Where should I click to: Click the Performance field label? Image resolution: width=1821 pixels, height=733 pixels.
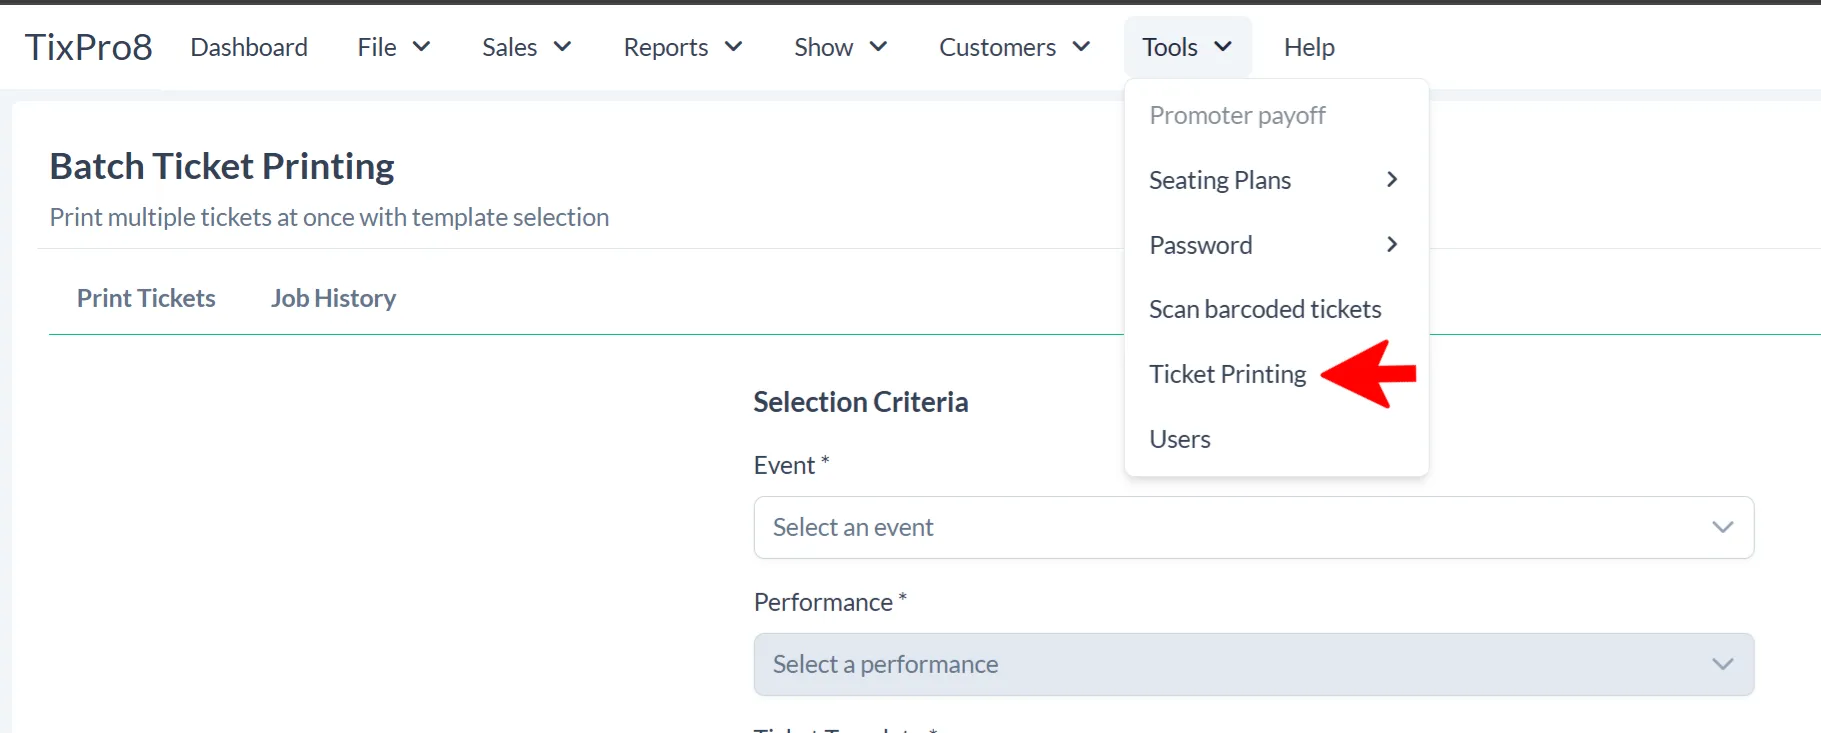tap(830, 602)
